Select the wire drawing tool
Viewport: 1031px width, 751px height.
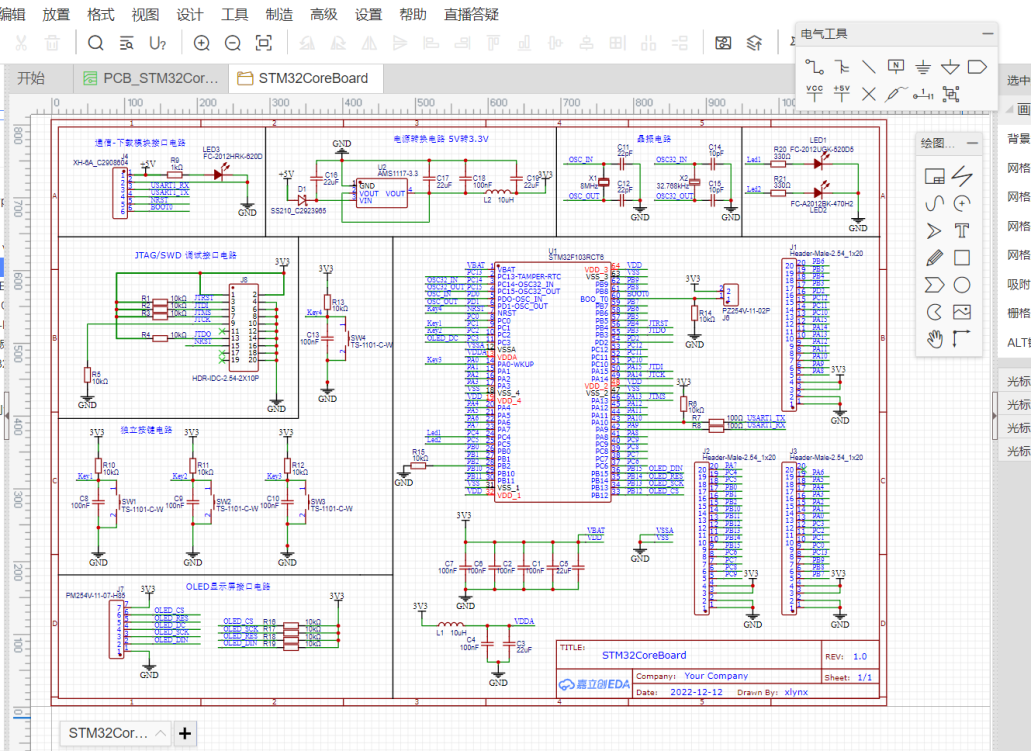click(814, 66)
